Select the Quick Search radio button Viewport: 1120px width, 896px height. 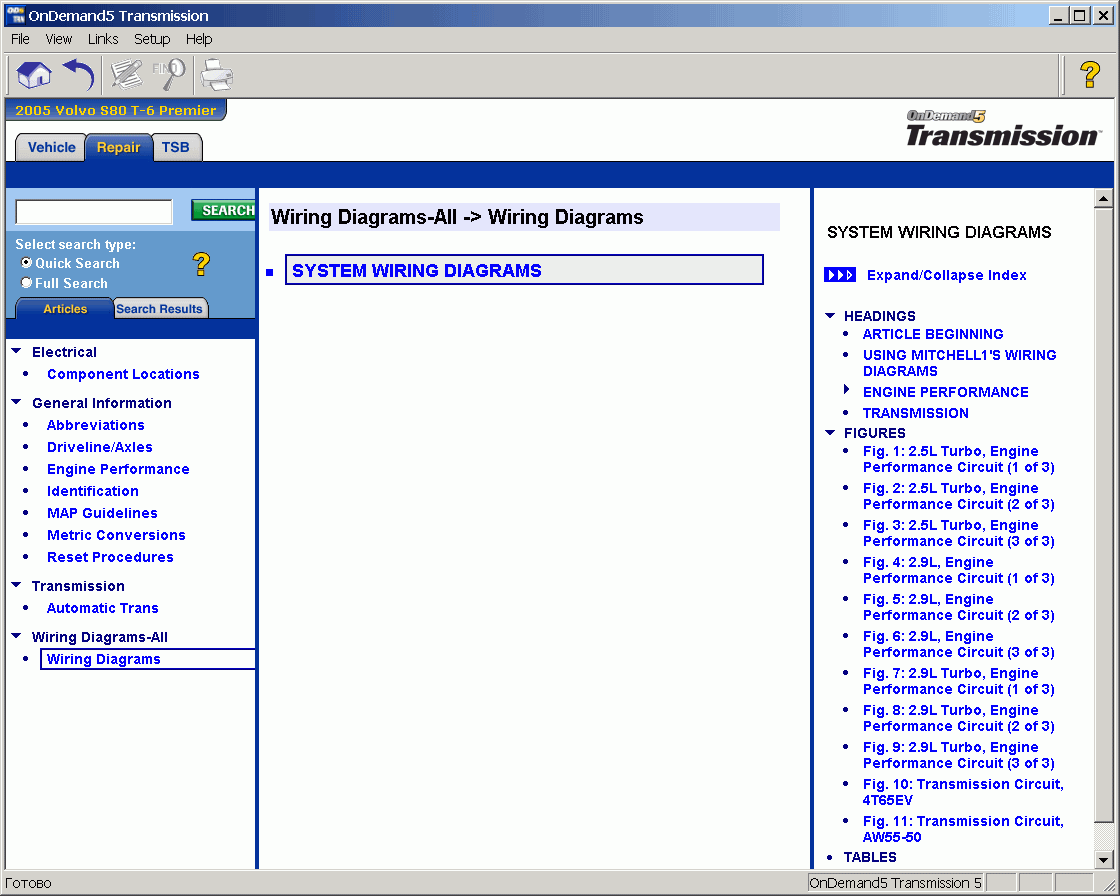pyautogui.click(x=24, y=263)
